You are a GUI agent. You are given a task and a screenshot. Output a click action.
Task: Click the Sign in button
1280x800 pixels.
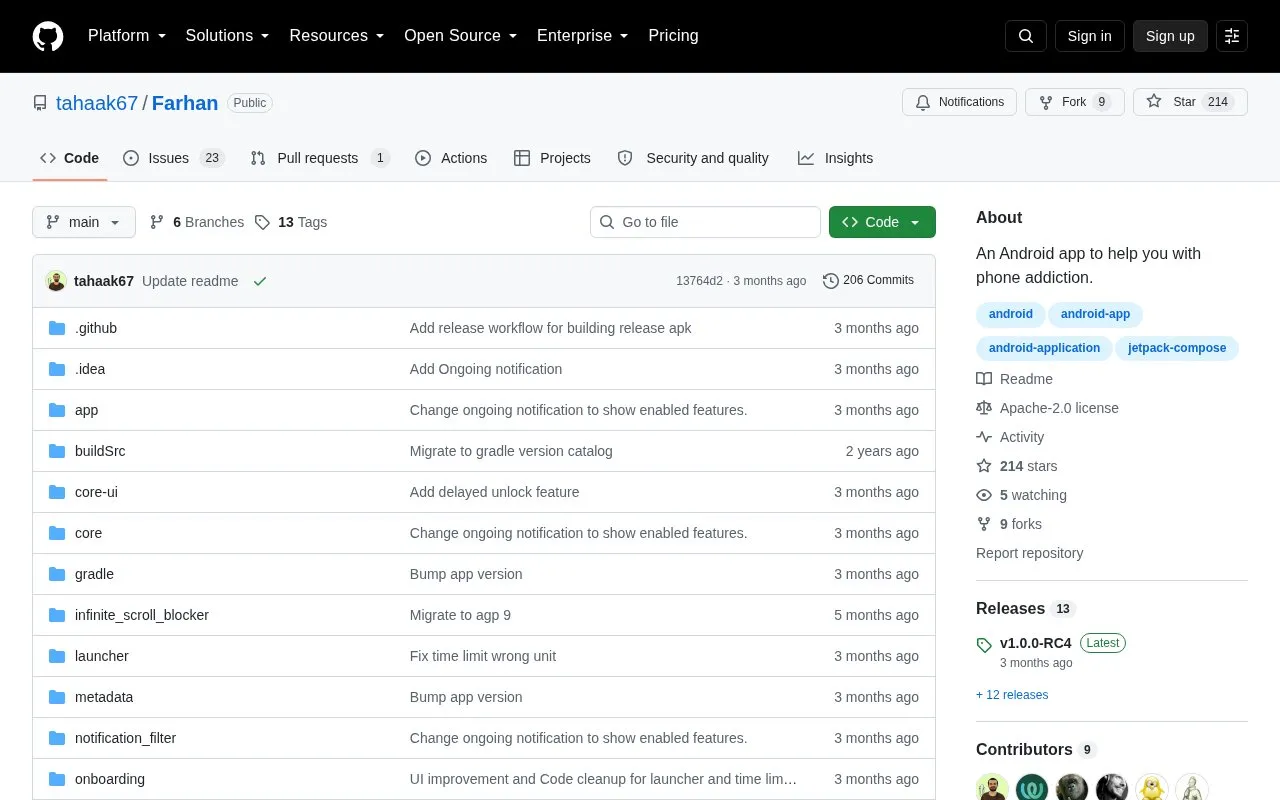point(1089,36)
